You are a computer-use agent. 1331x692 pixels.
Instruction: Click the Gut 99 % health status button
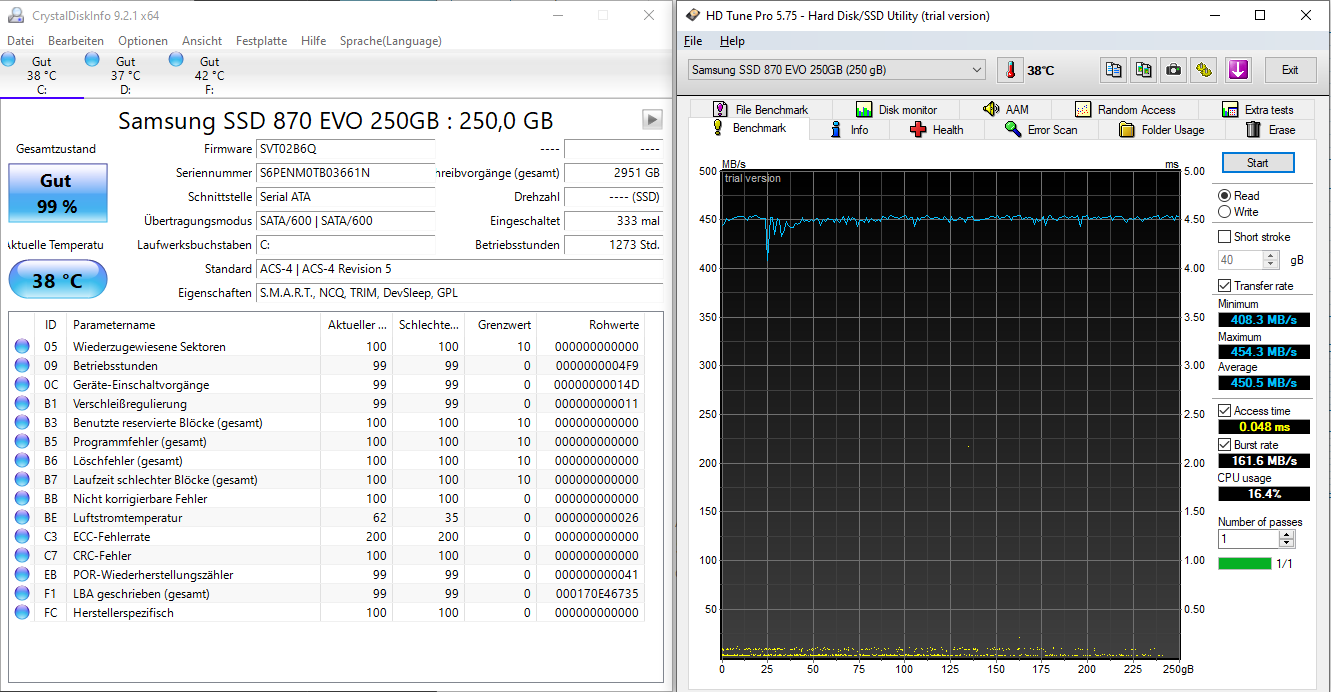(57, 193)
